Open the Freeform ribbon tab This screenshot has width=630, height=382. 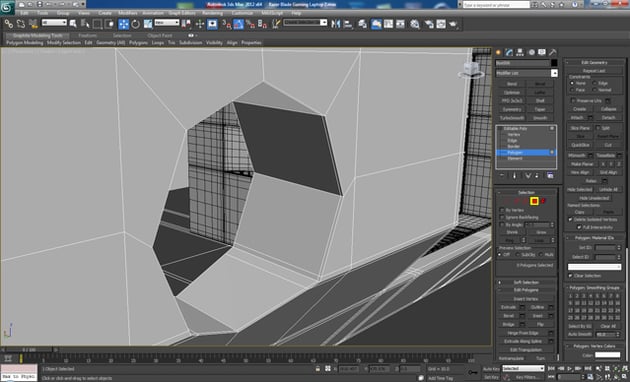point(87,35)
